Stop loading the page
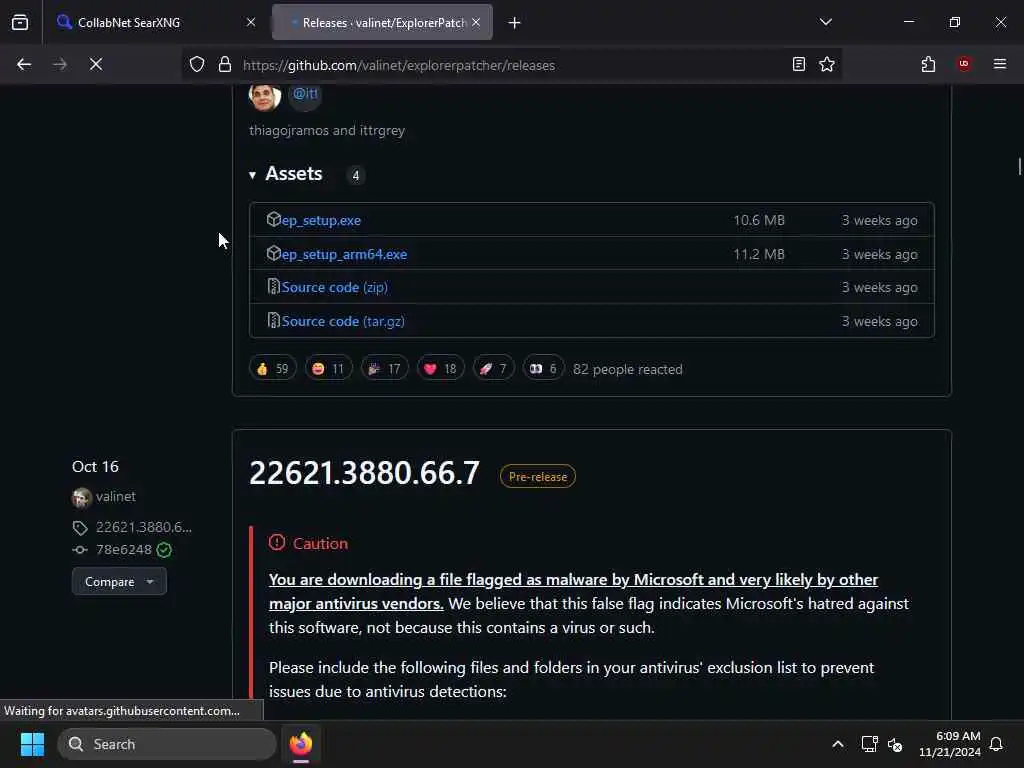Image resolution: width=1024 pixels, height=768 pixels. 96,64
